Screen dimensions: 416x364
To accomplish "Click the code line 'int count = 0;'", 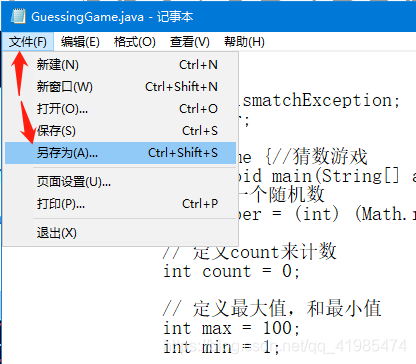I will (x=231, y=271).
